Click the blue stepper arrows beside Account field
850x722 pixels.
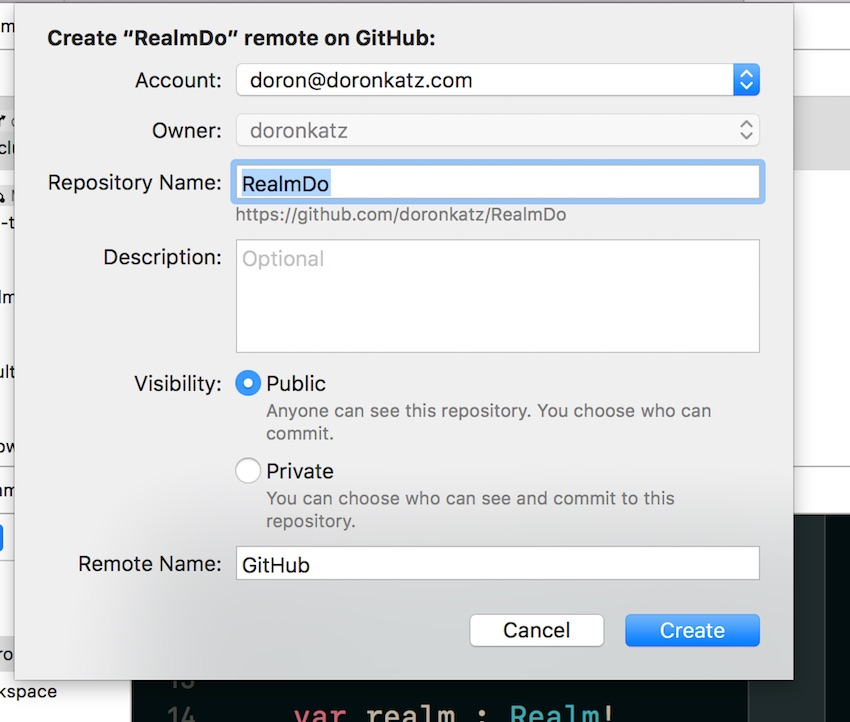pos(746,80)
